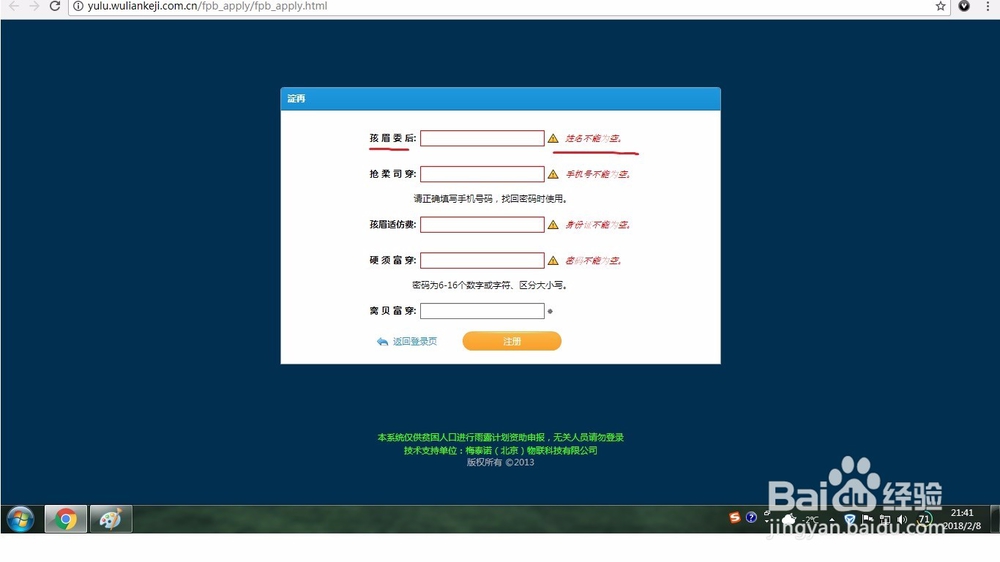1000x562 pixels.
Task: Click the site info icon in address bar
Action: coord(78,6)
